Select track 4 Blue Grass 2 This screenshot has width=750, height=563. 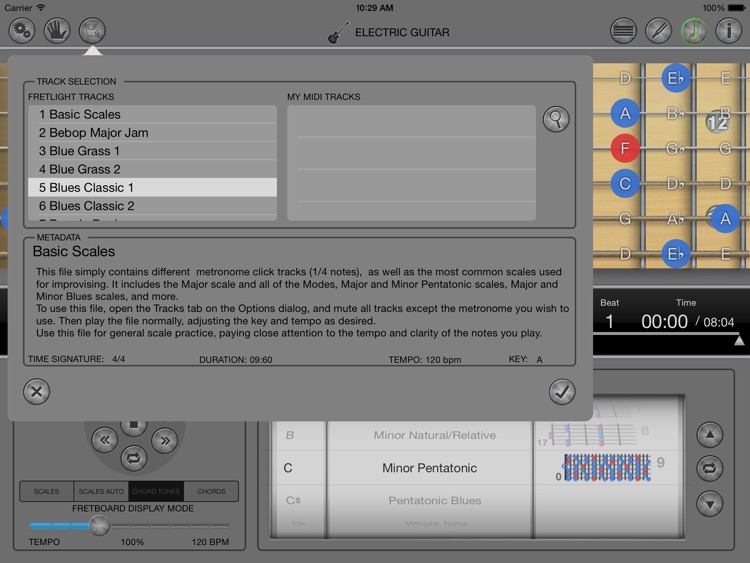coord(153,169)
